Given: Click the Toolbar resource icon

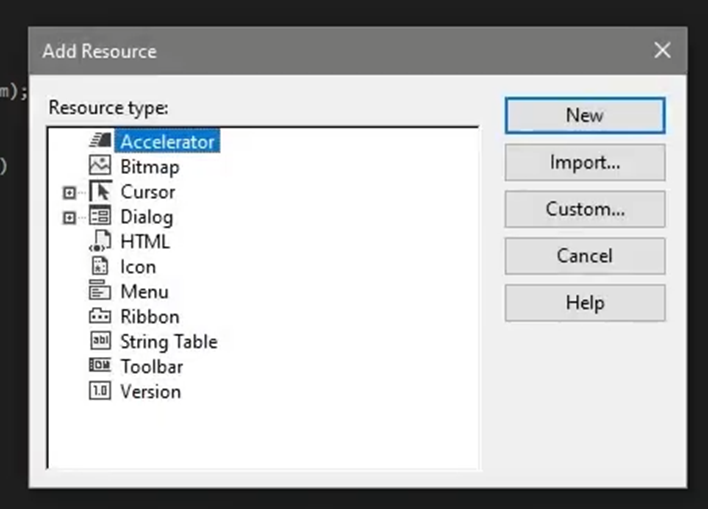Looking at the screenshot, I should click(100, 367).
